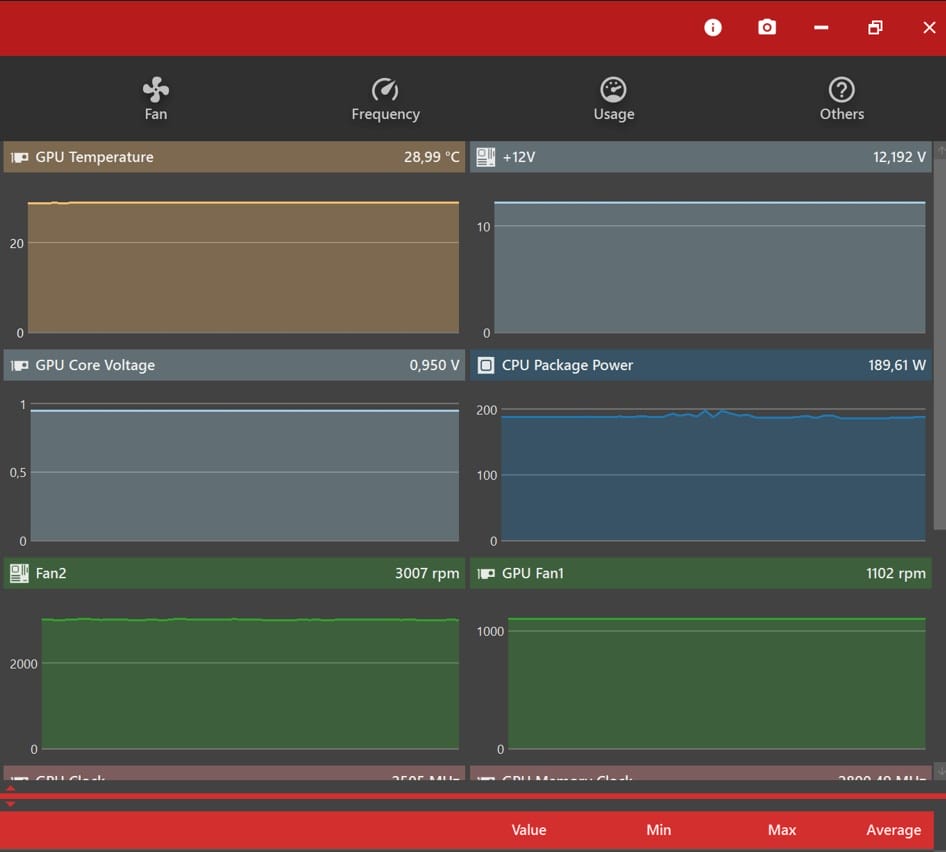Click the panel splitter arrows at bottom left
This screenshot has width=946, height=852.
click(x=11, y=796)
